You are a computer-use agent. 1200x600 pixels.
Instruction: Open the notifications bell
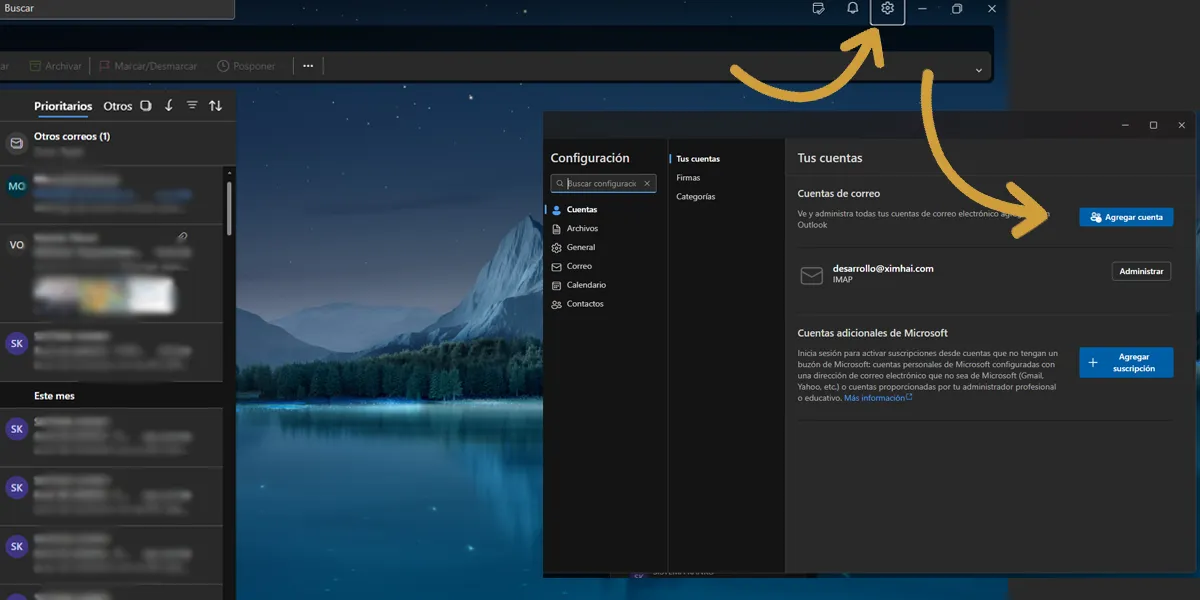click(853, 9)
